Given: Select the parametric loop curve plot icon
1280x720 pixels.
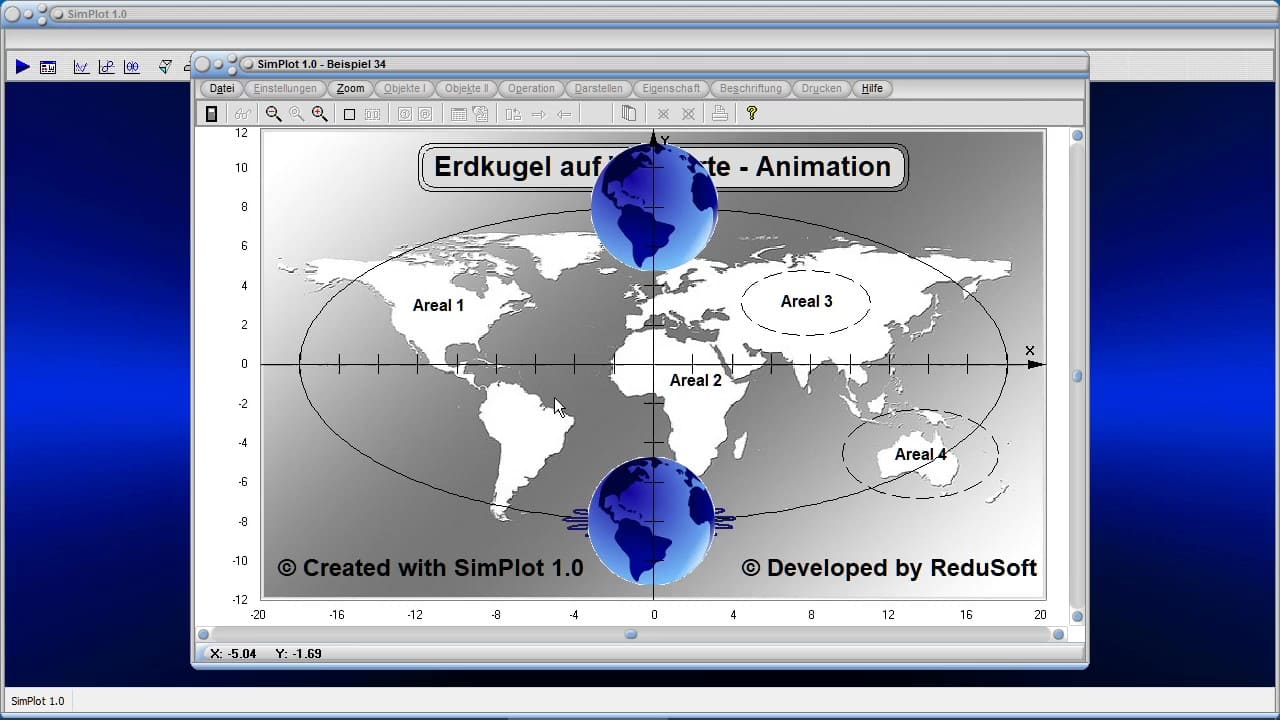Looking at the screenshot, I should pos(106,67).
